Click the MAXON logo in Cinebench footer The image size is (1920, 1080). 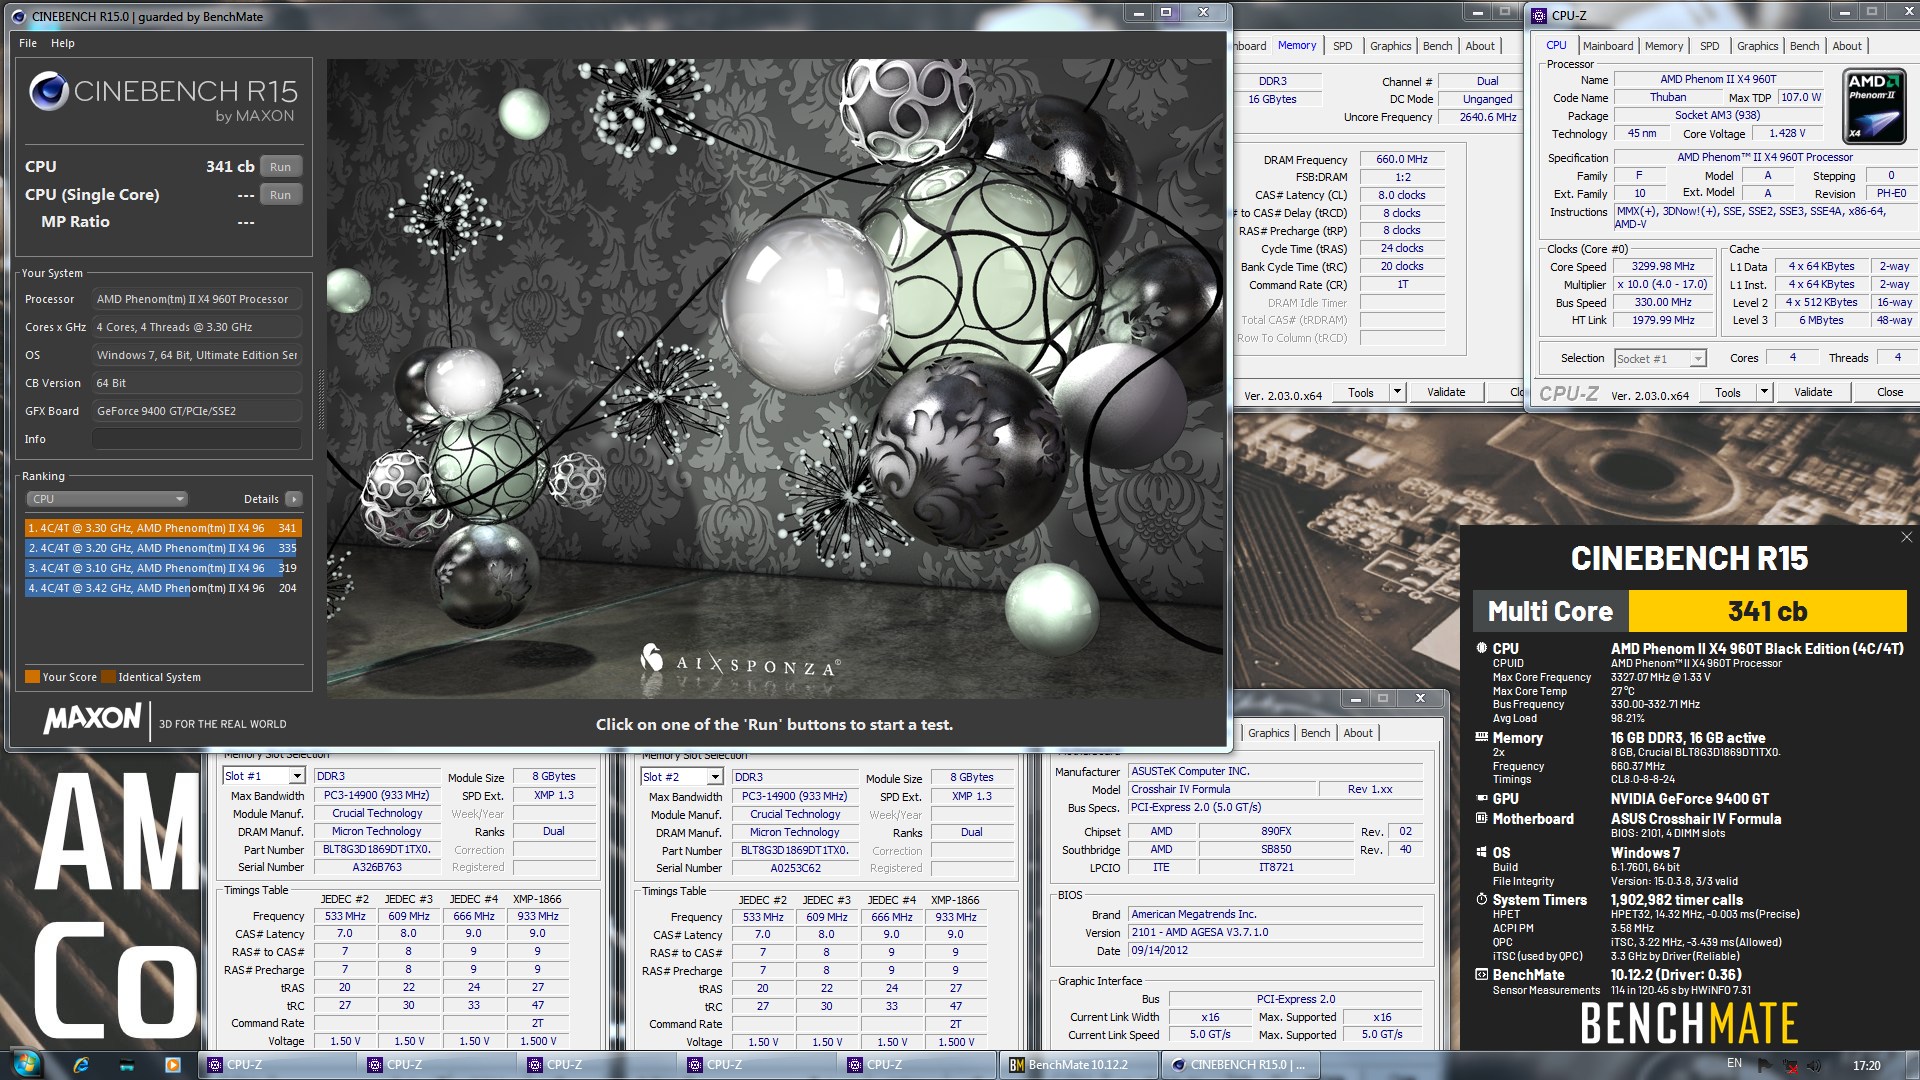pos(92,718)
